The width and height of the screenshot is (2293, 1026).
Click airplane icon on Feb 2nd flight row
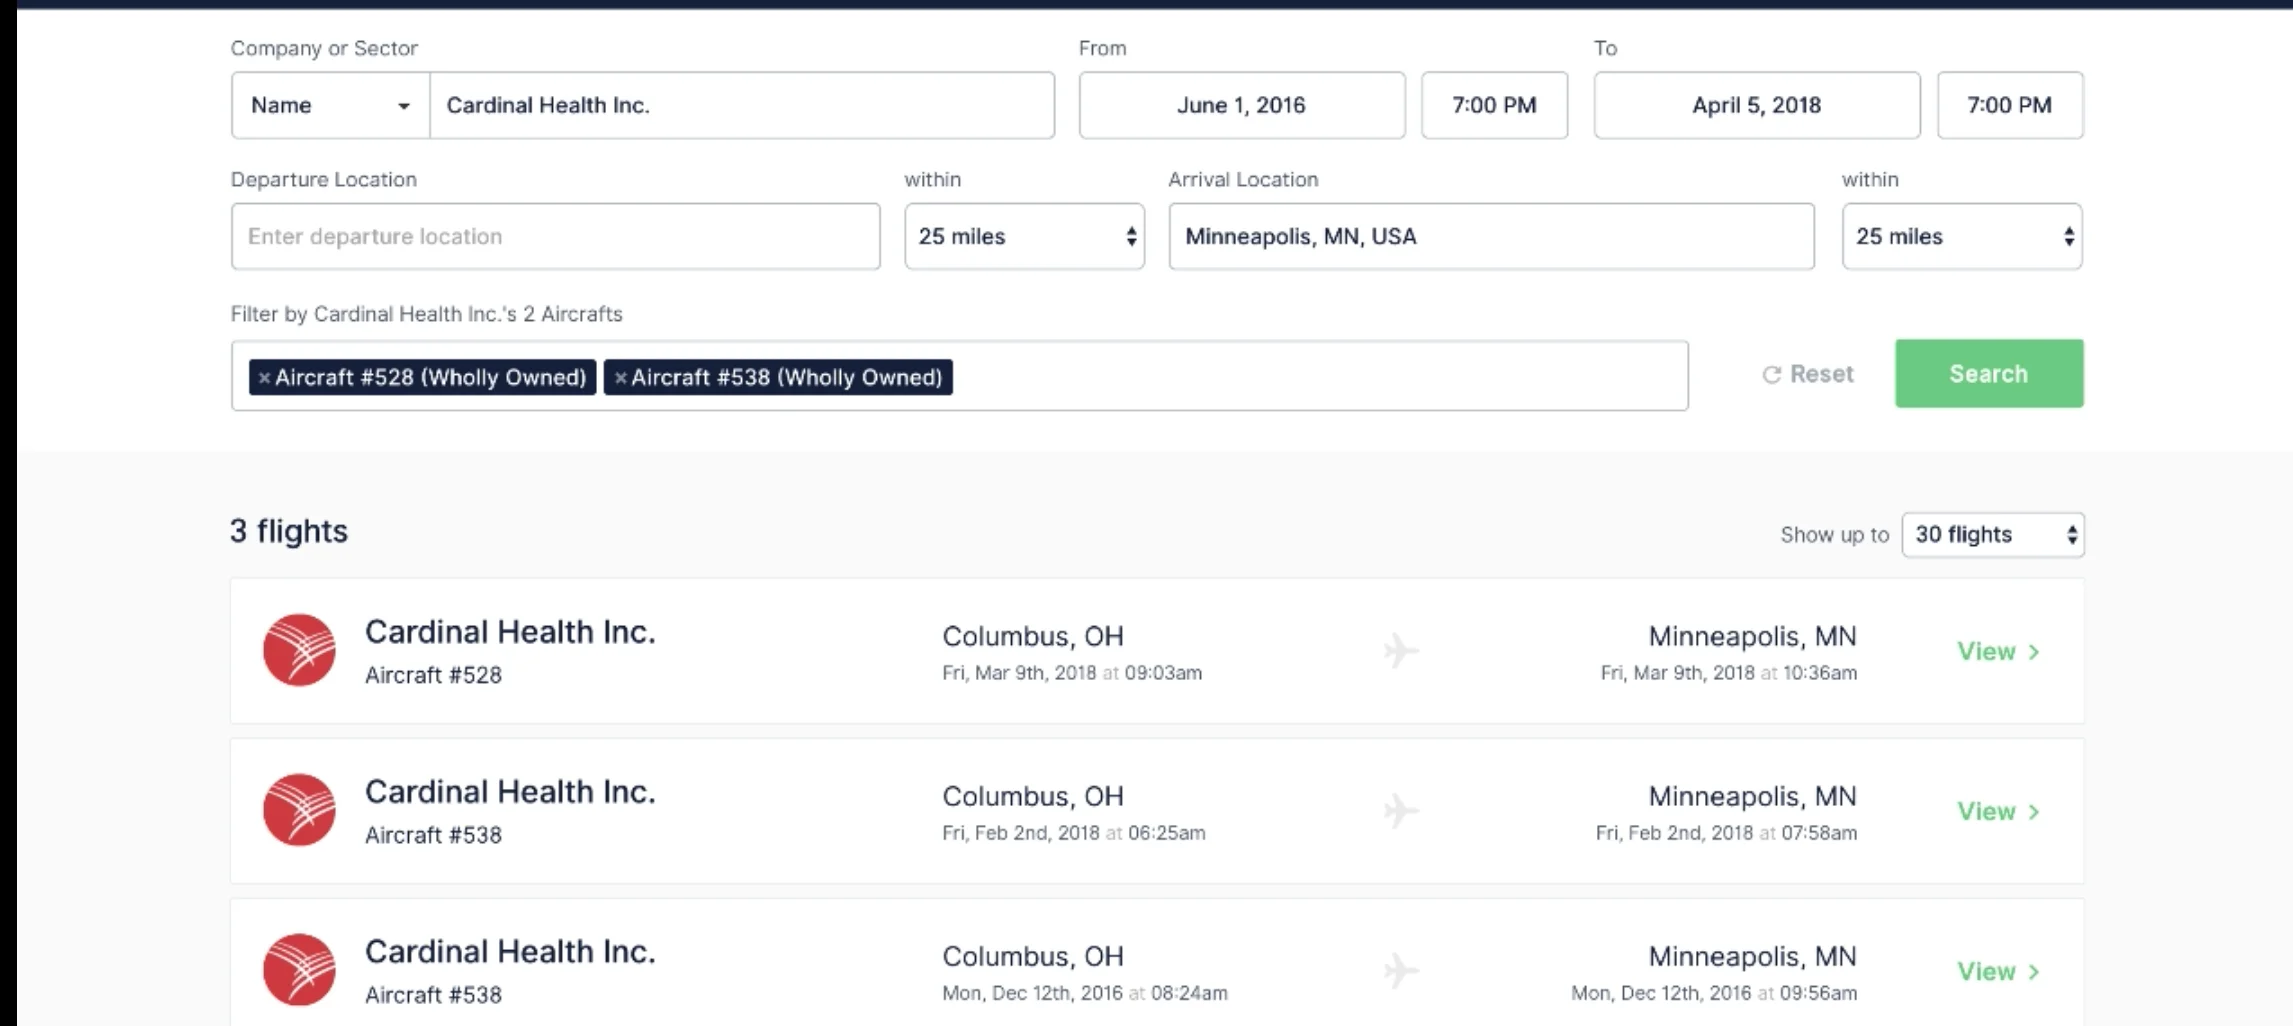point(1401,811)
